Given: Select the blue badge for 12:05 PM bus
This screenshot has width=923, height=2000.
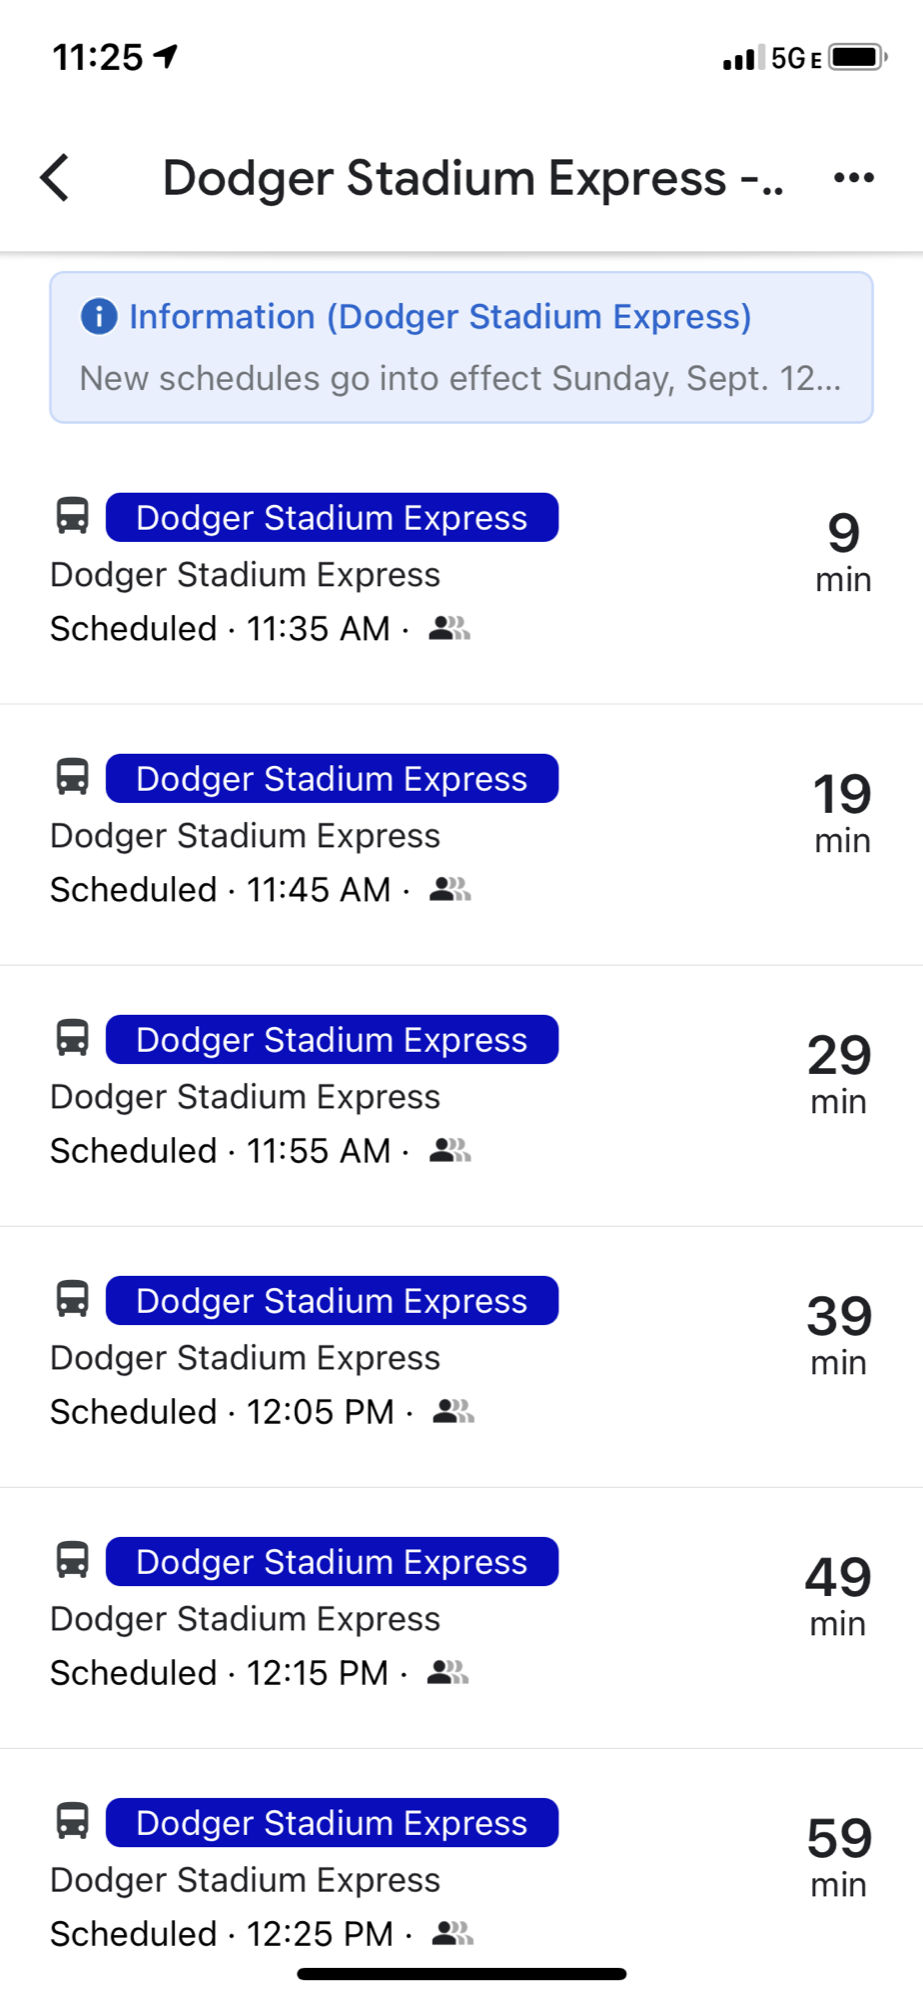Looking at the screenshot, I should [332, 1301].
